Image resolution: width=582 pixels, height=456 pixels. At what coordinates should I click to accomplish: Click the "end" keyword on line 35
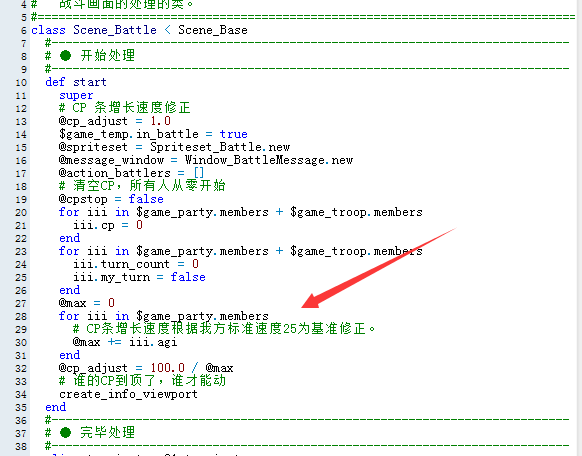click(56, 407)
